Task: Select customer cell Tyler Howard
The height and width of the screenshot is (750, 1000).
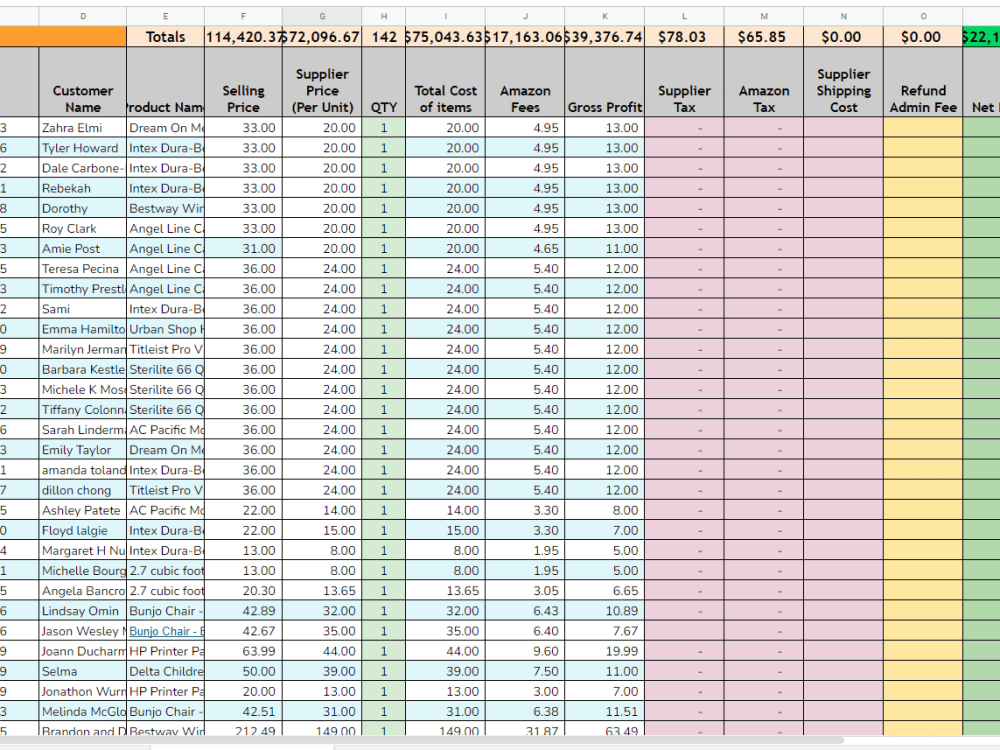Action: (83, 148)
